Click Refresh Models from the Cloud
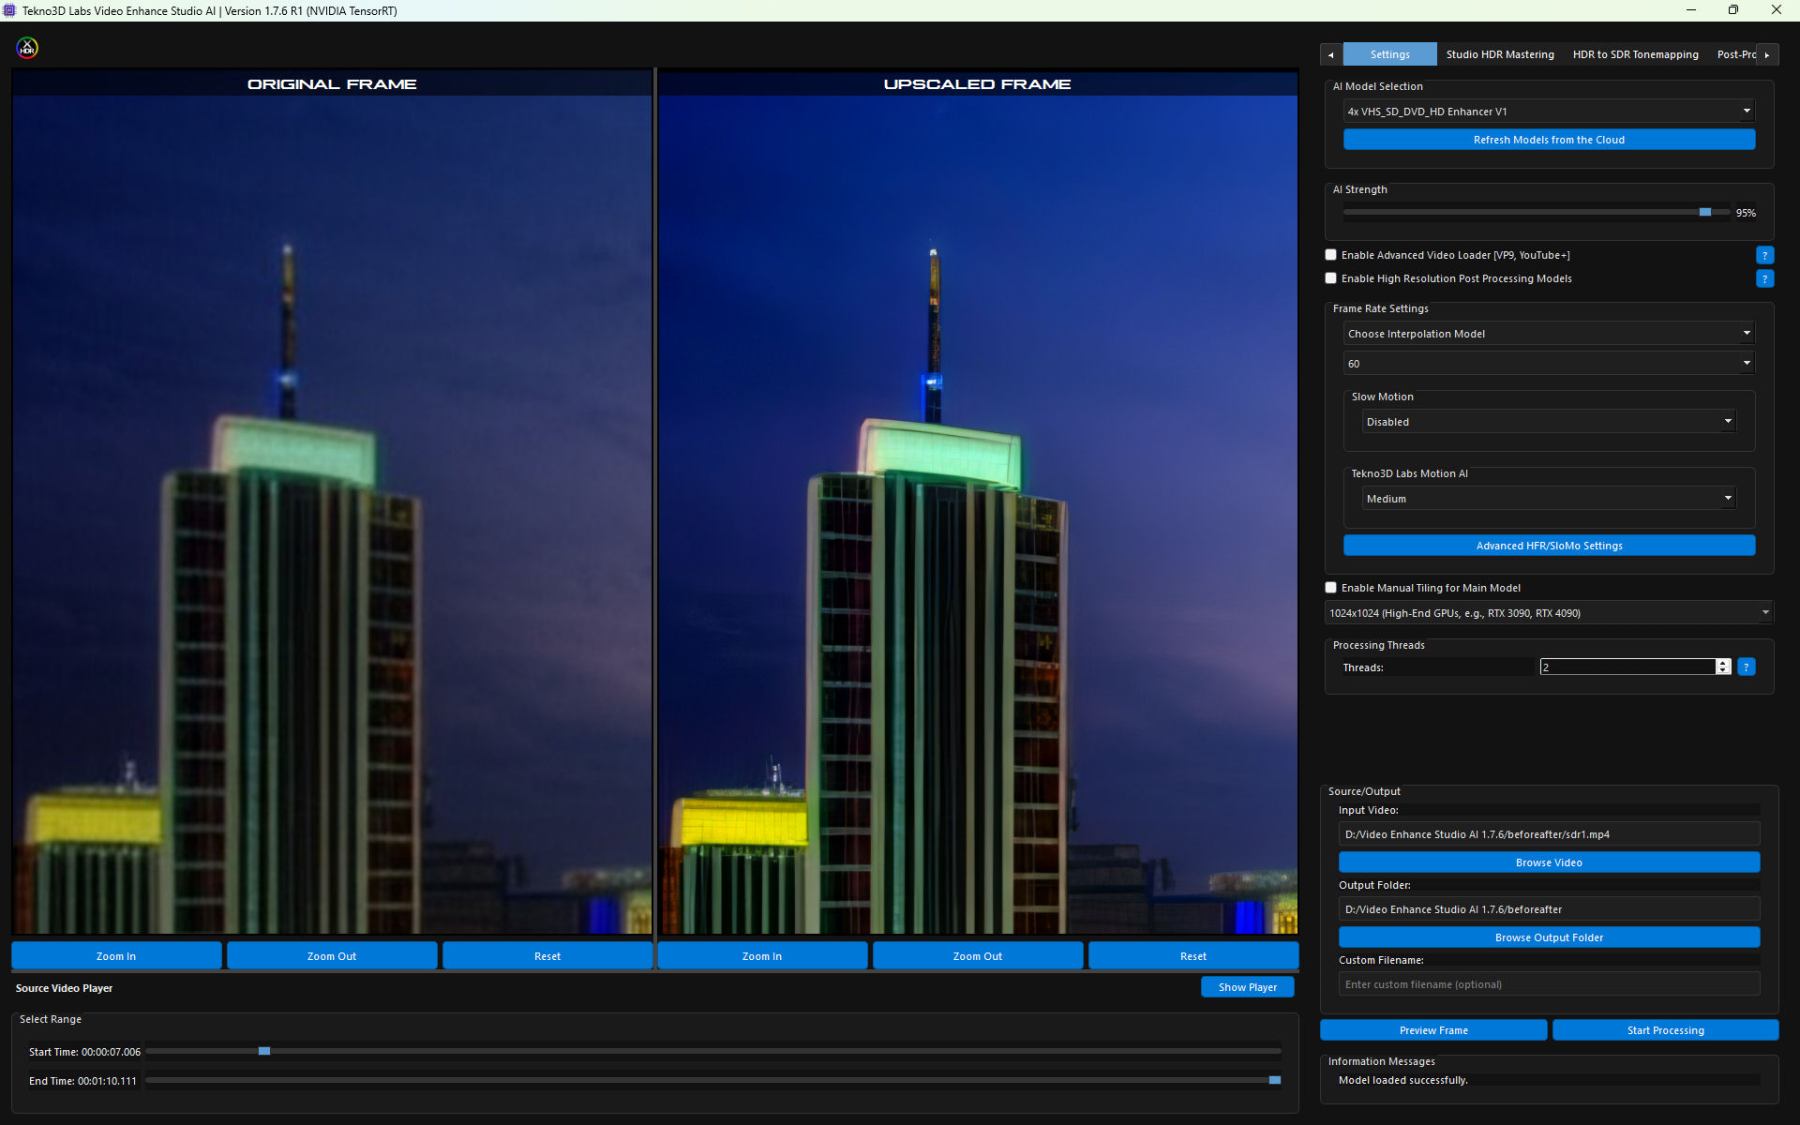This screenshot has height=1125, width=1800. tap(1549, 140)
